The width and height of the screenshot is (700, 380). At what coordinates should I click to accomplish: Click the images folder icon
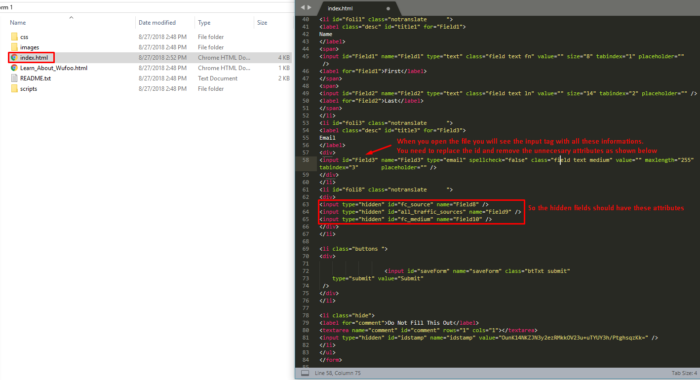(x=14, y=47)
